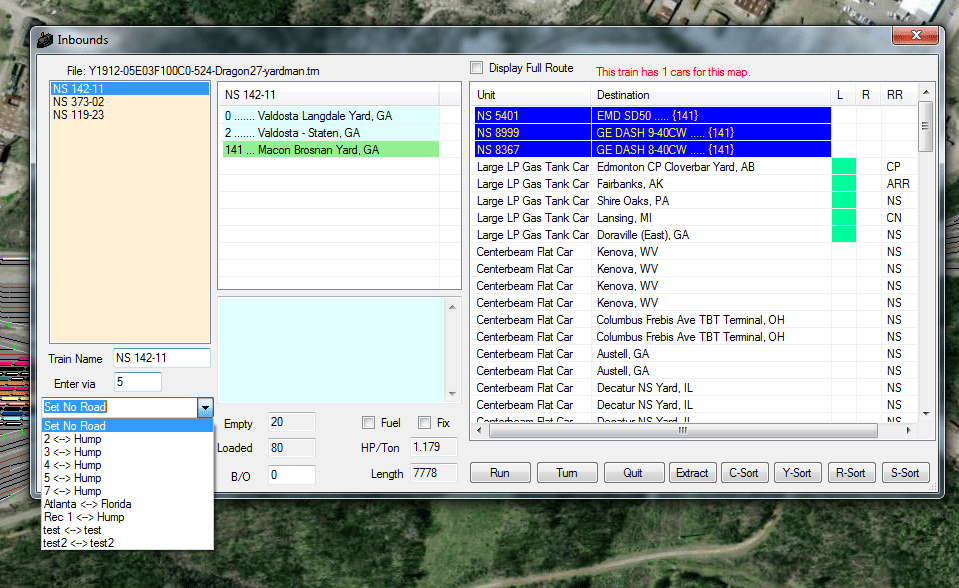Click the Unit column header
Viewport: 959px width, 588px height.
click(x=531, y=95)
